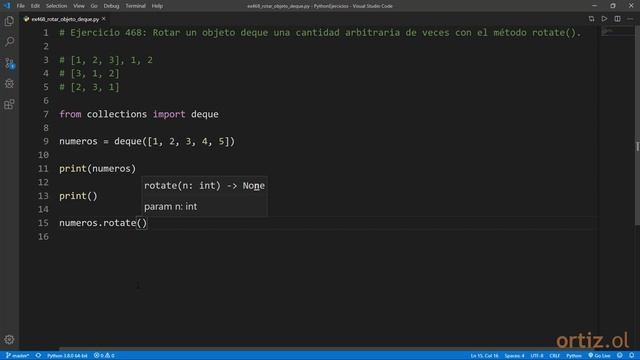Open the Terminal menu
Image resolution: width=640 pixels, height=360 pixels.
click(136, 6)
